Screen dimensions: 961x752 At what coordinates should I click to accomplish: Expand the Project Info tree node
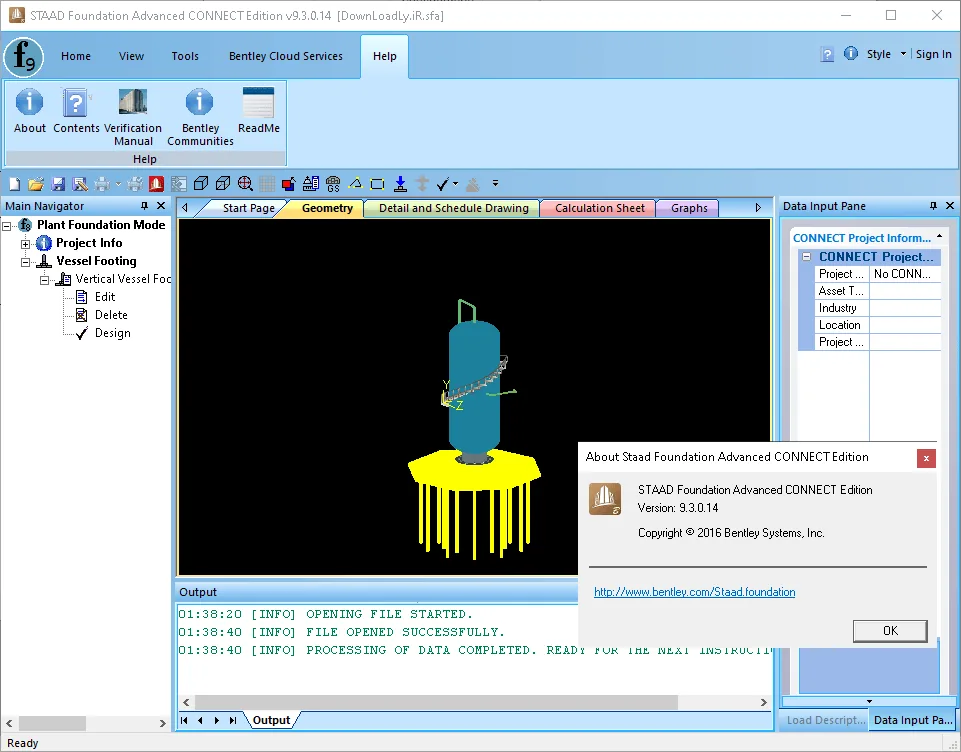[25, 244]
